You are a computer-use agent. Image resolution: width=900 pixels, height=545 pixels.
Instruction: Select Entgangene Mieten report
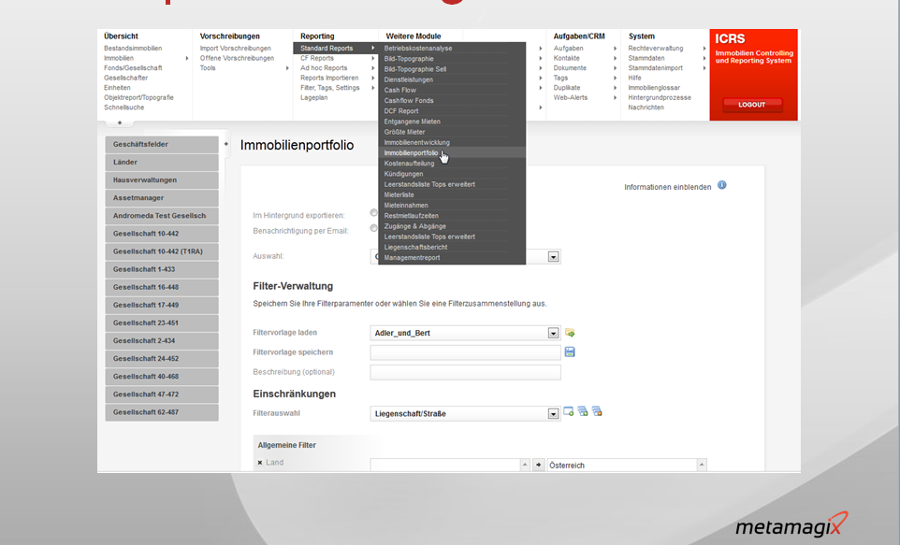[412, 122]
